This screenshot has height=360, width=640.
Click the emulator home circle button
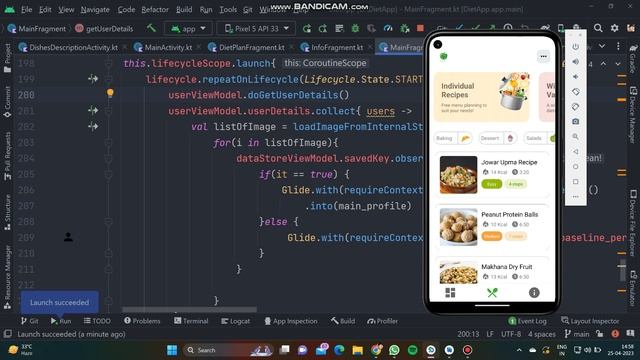576,167
